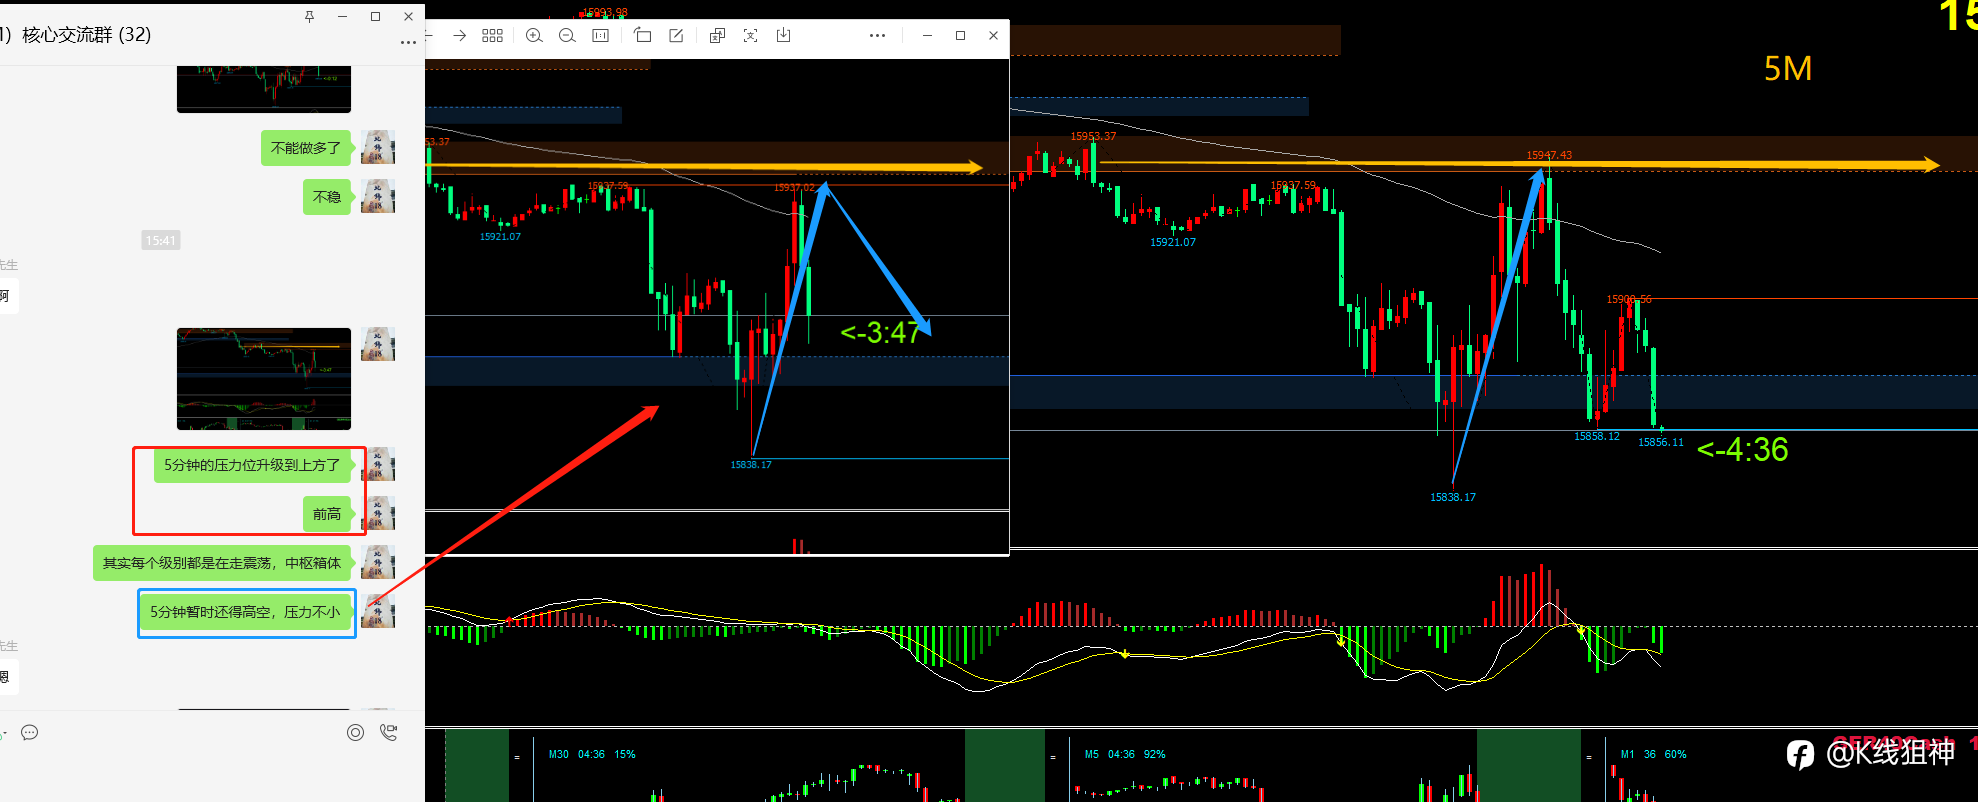The height and width of the screenshot is (802, 1978).
Task: Click low price 15838.17 on background chart
Action: pos(1453,497)
